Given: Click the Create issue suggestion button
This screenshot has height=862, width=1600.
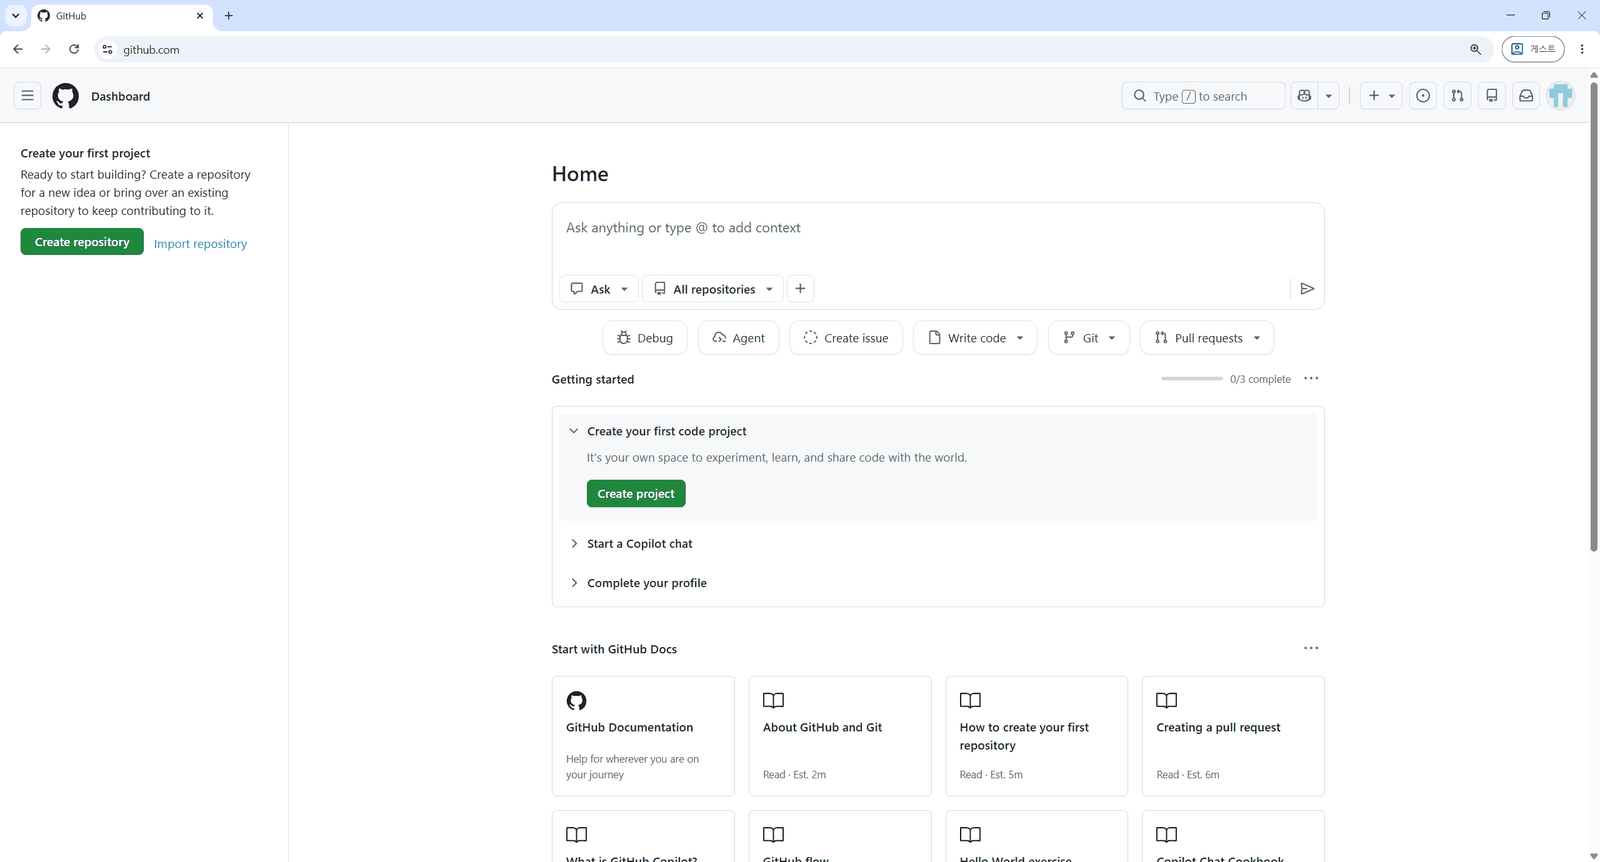Looking at the screenshot, I should click(x=846, y=338).
